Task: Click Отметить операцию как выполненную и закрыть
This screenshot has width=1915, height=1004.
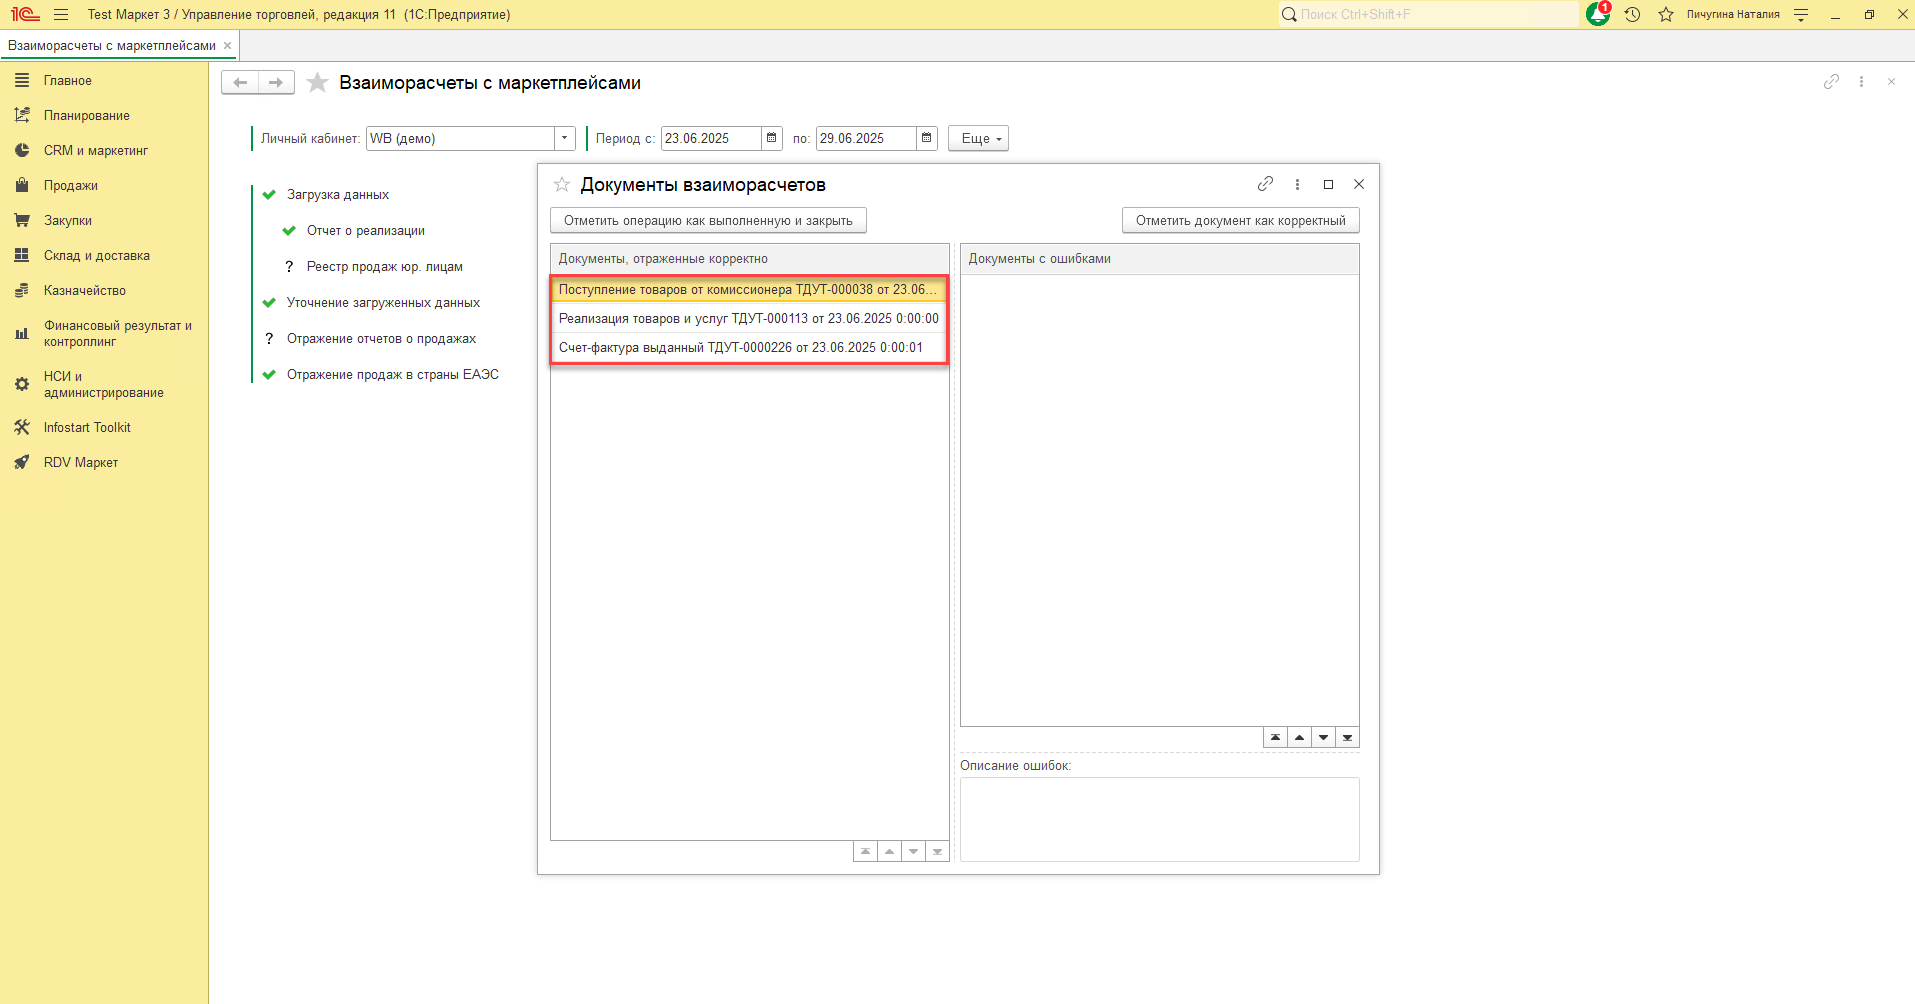Action: (708, 221)
